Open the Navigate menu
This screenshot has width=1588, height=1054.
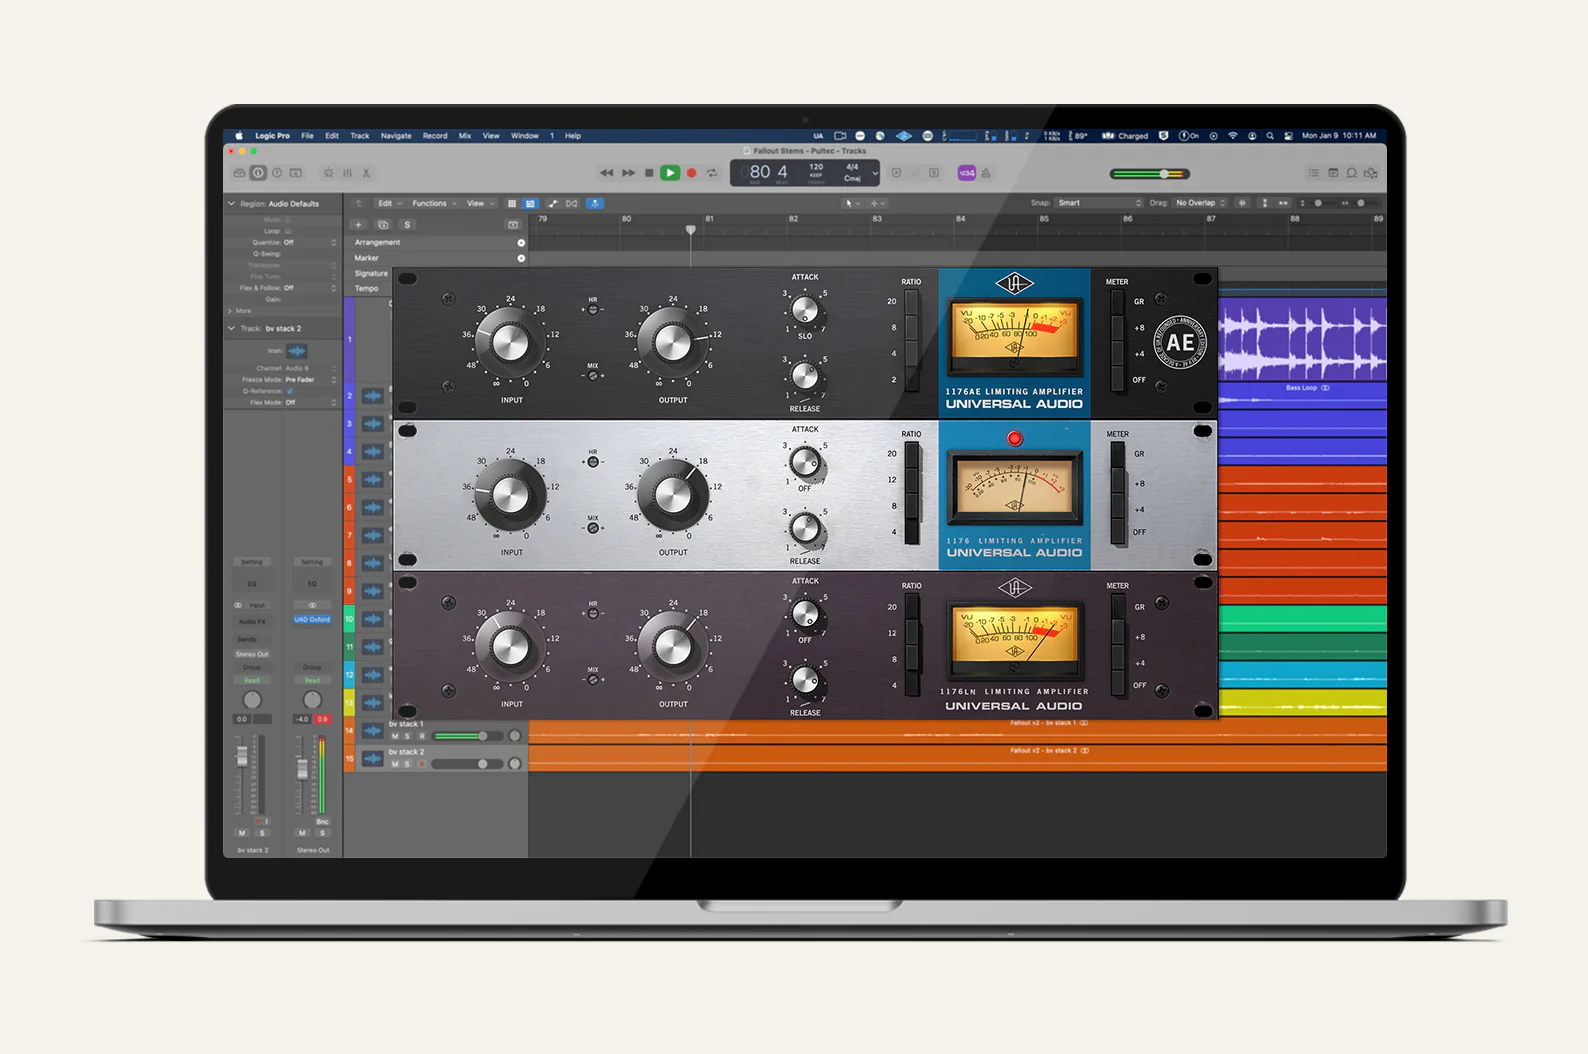[x=396, y=136]
